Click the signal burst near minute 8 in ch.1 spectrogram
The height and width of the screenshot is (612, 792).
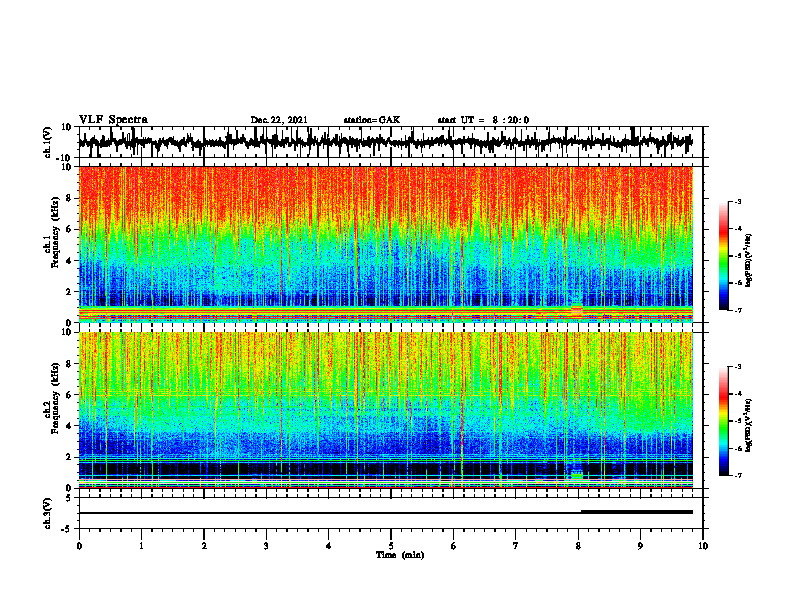point(576,309)
